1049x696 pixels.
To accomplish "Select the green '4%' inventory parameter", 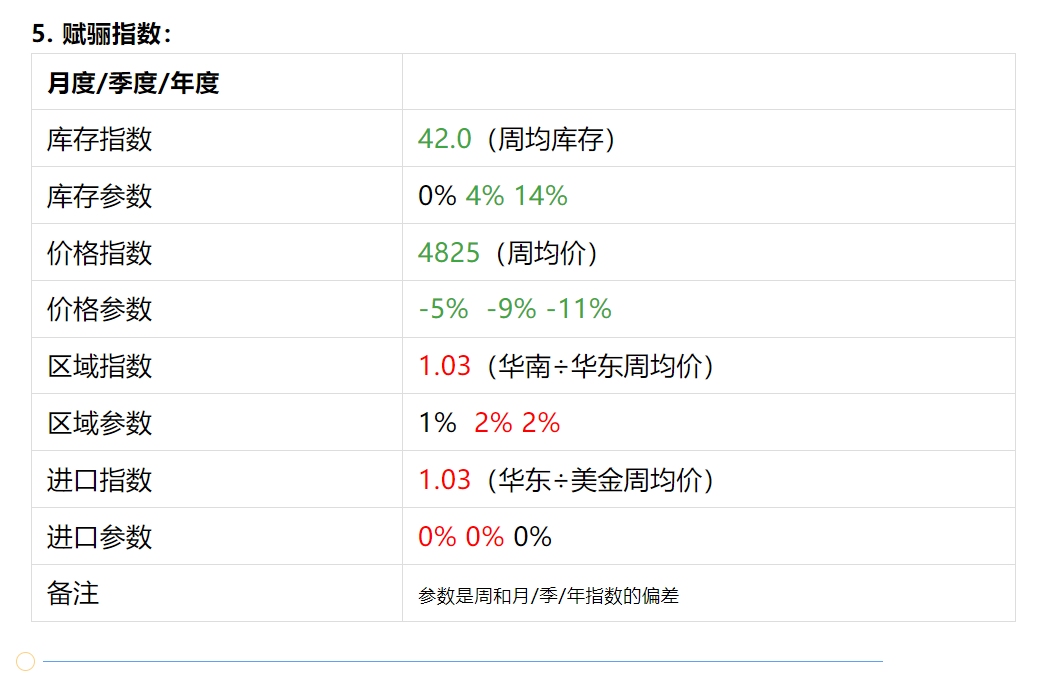I will 485,196.
